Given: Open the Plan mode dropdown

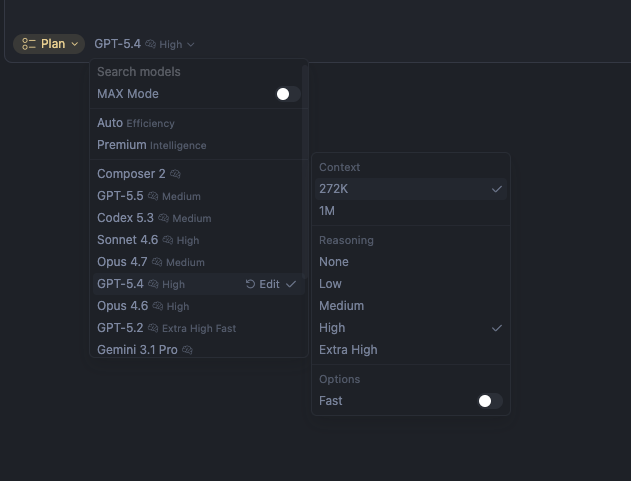Looking at the screenshot, I should (x=49, y=44).
